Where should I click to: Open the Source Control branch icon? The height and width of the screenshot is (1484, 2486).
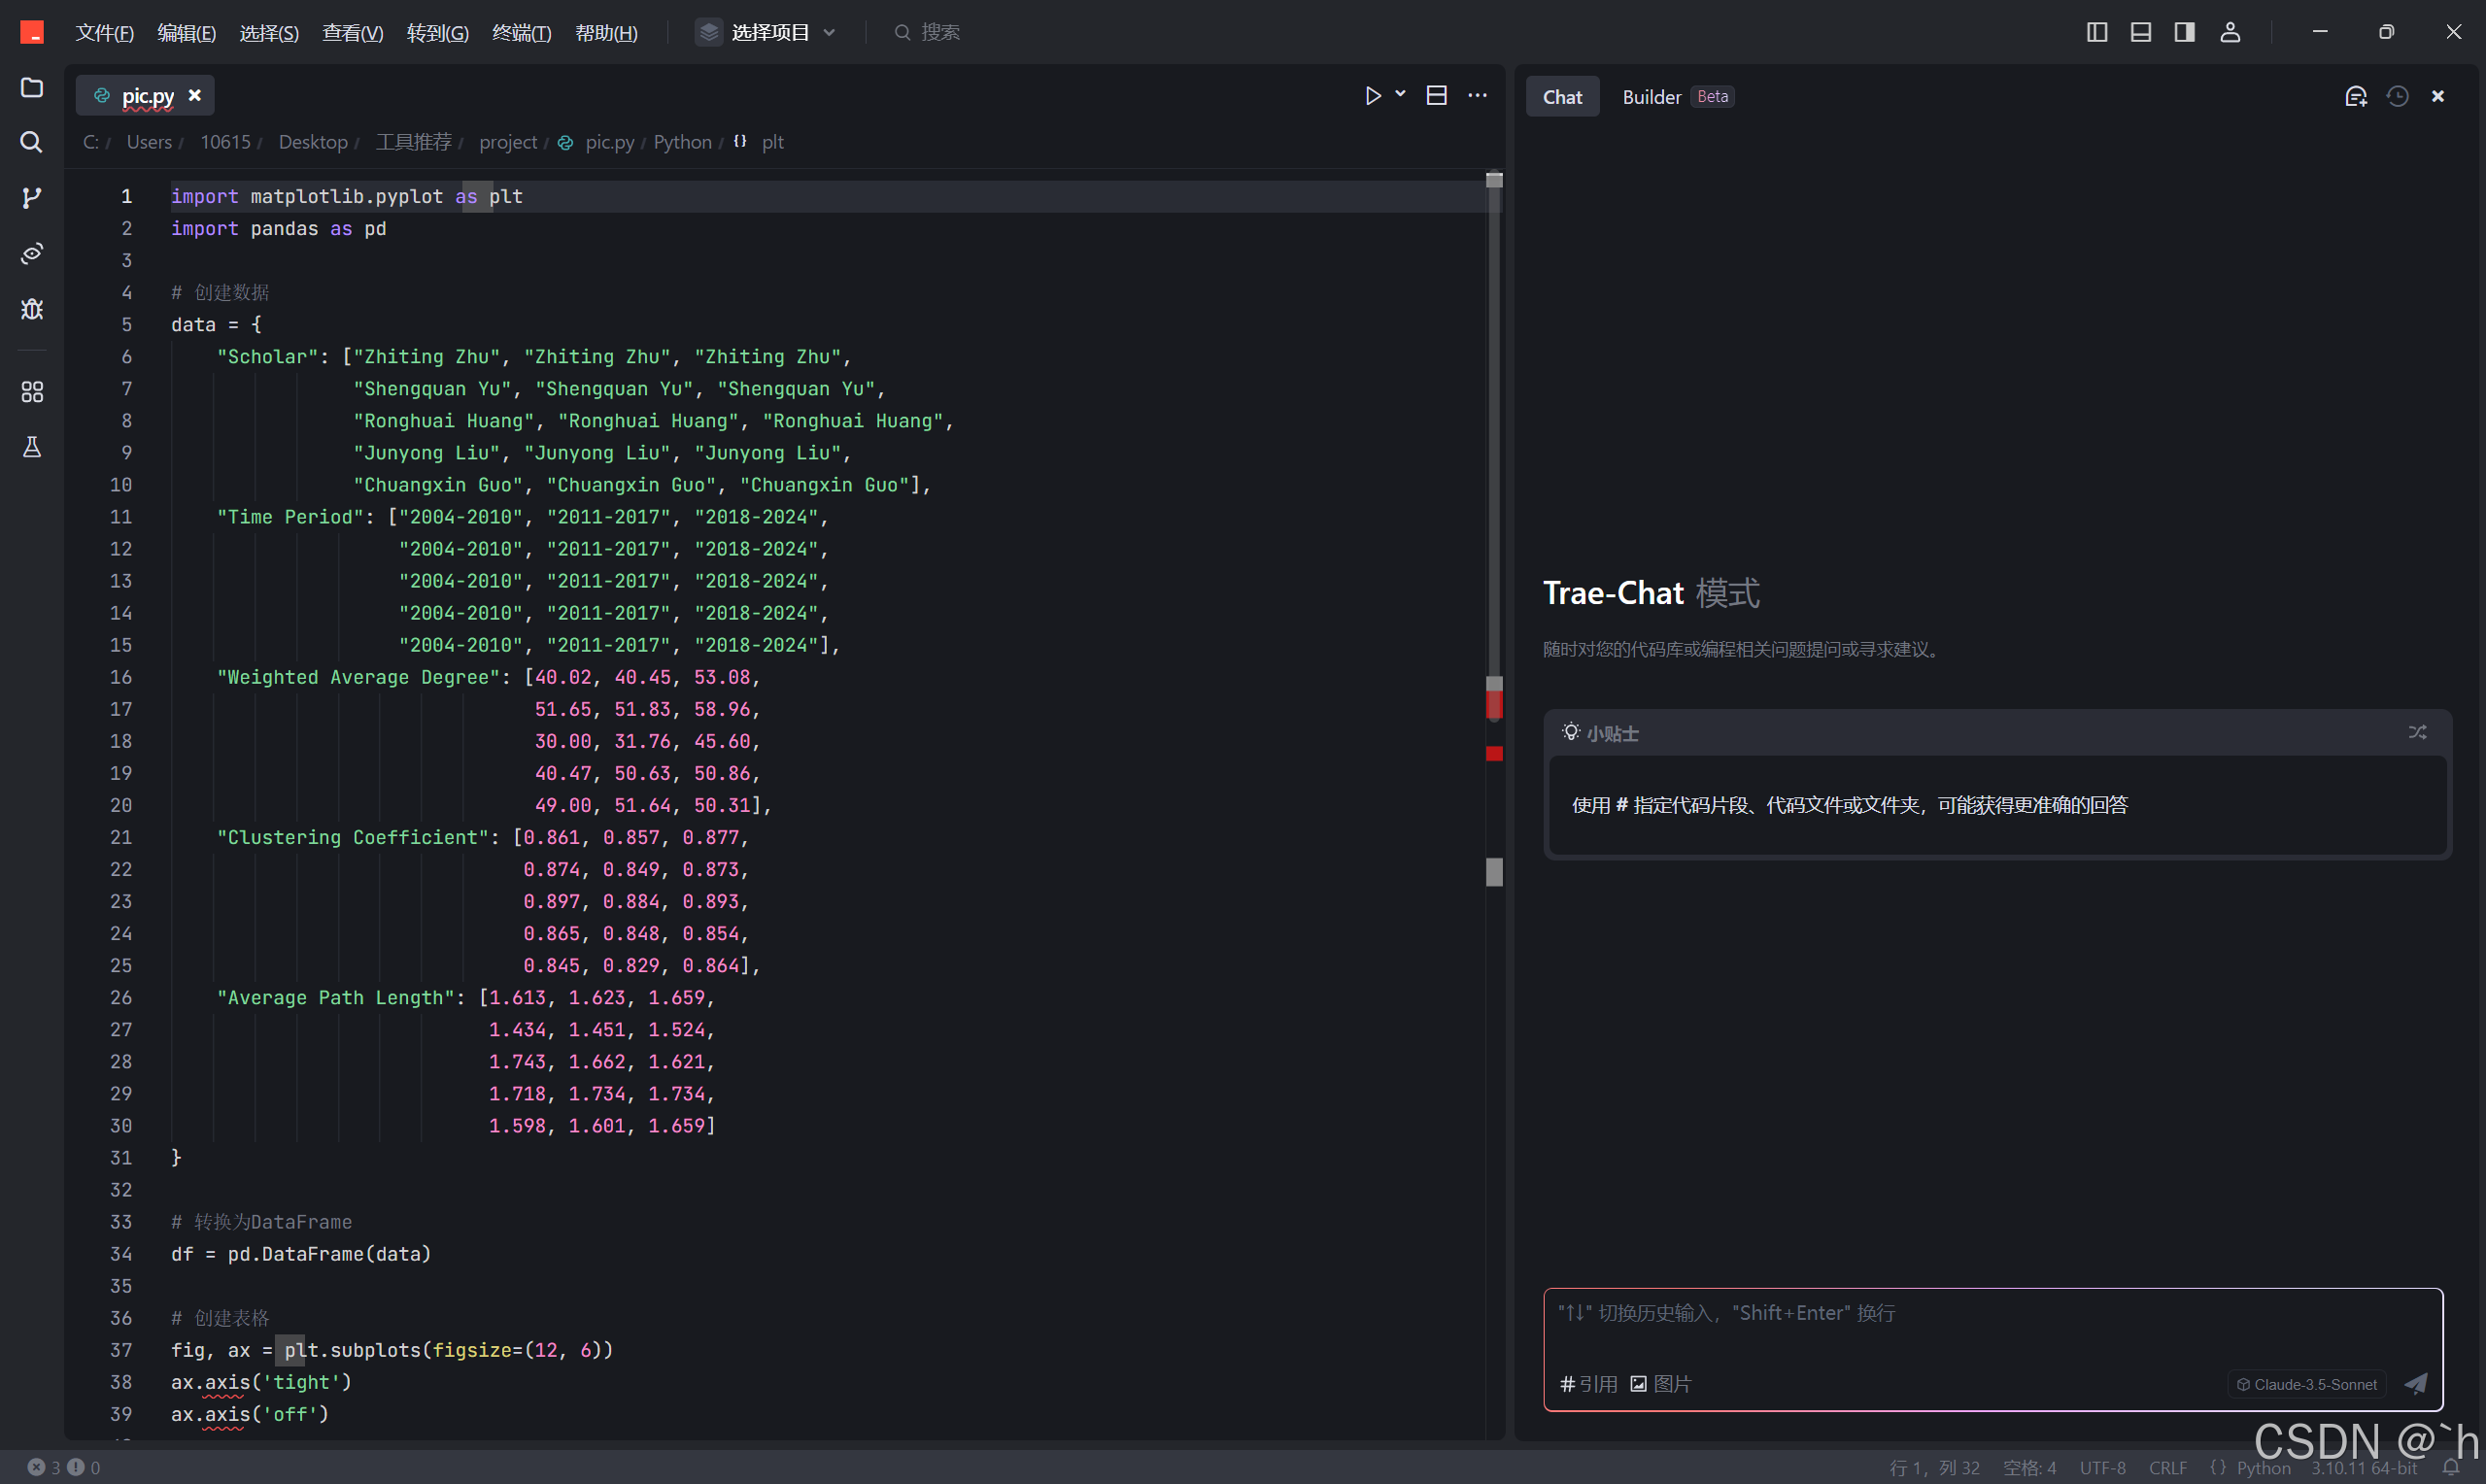click(32, 197)
